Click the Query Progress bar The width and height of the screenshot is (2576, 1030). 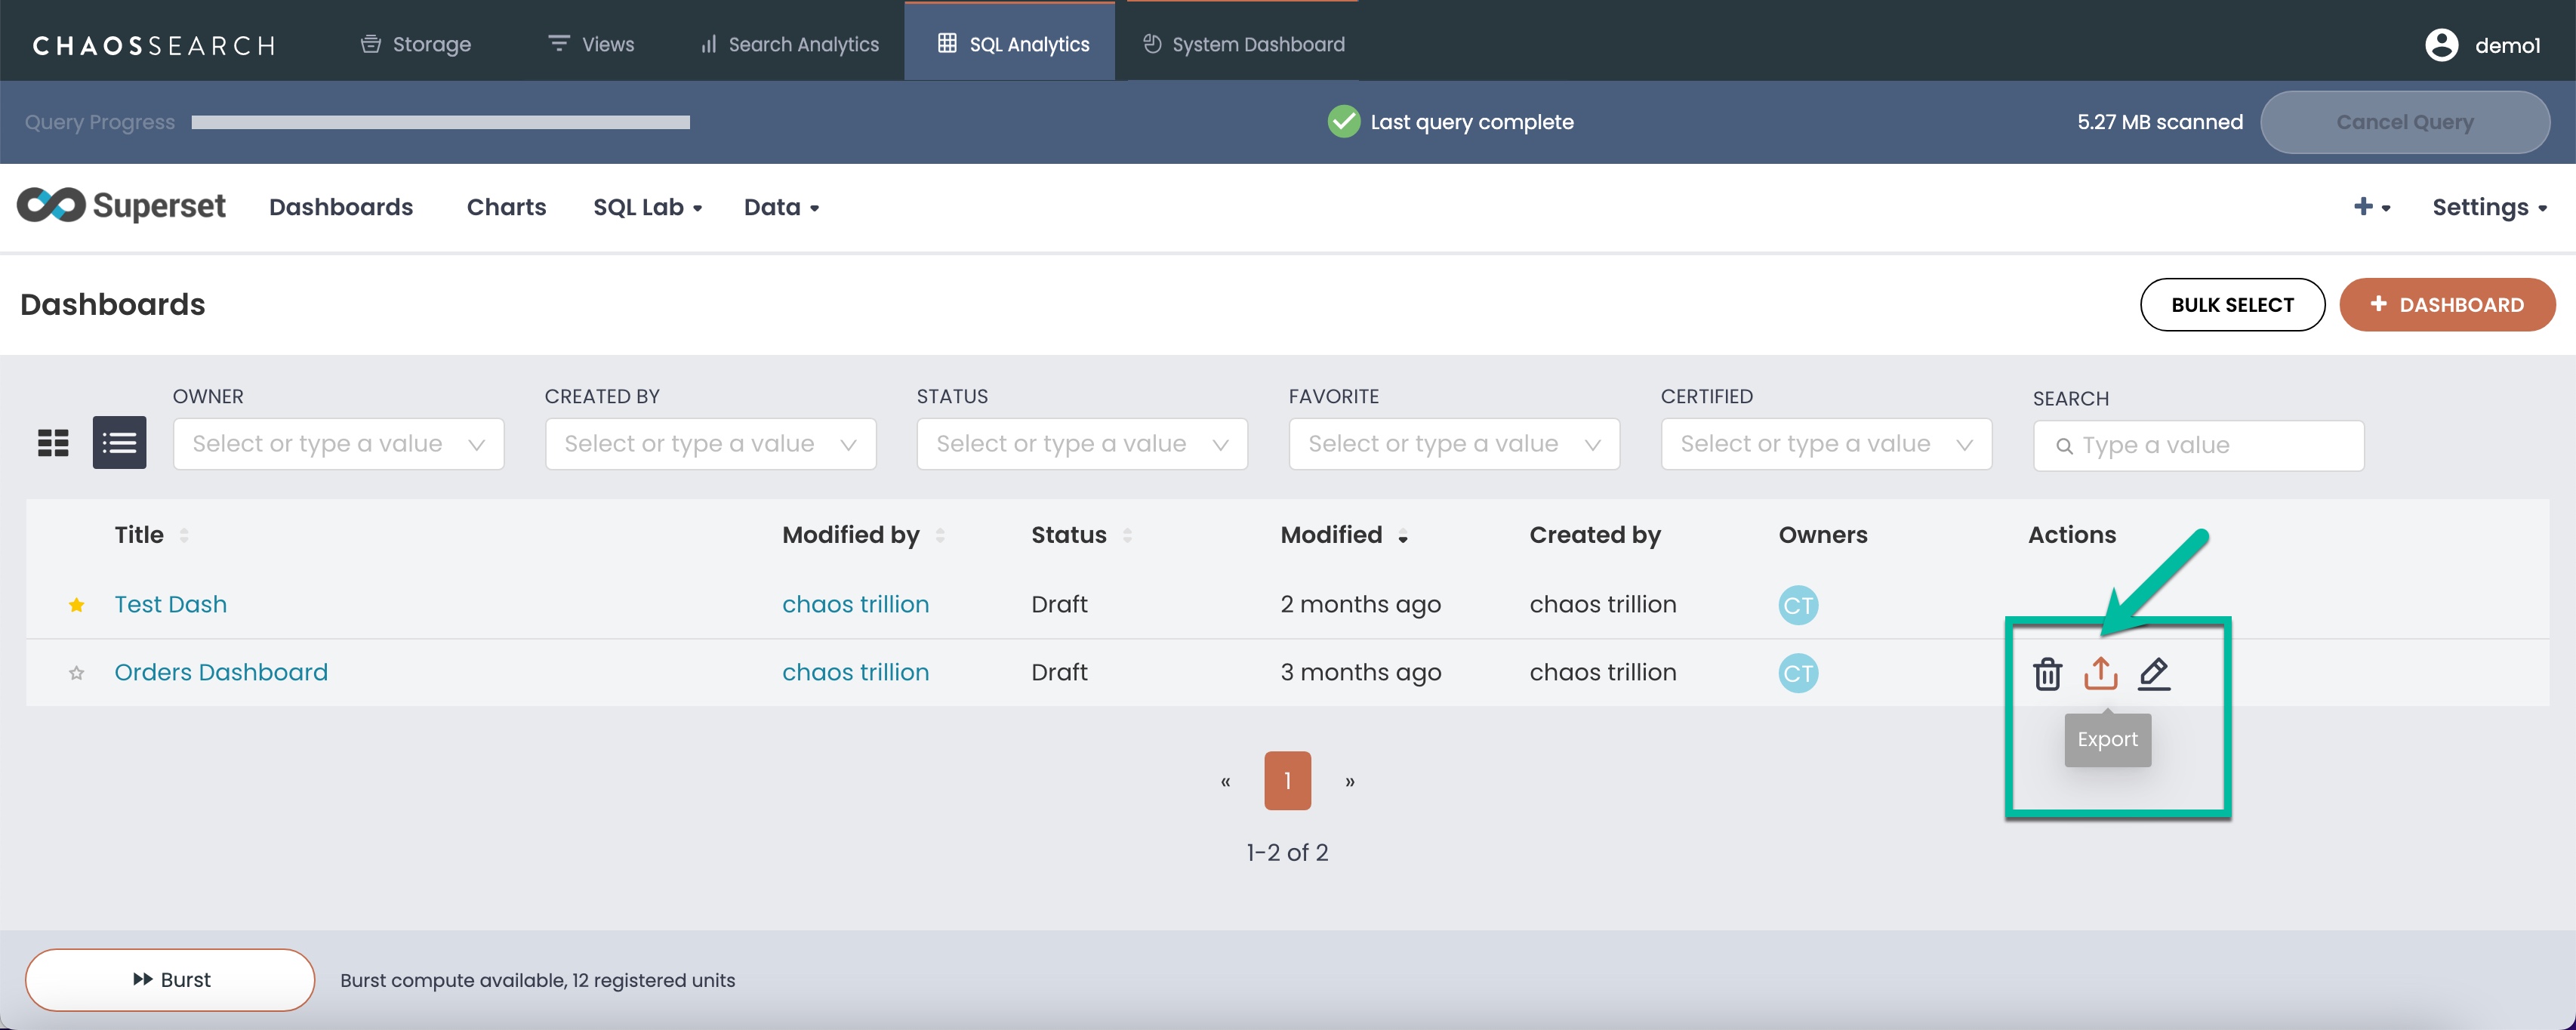[440, 122]
